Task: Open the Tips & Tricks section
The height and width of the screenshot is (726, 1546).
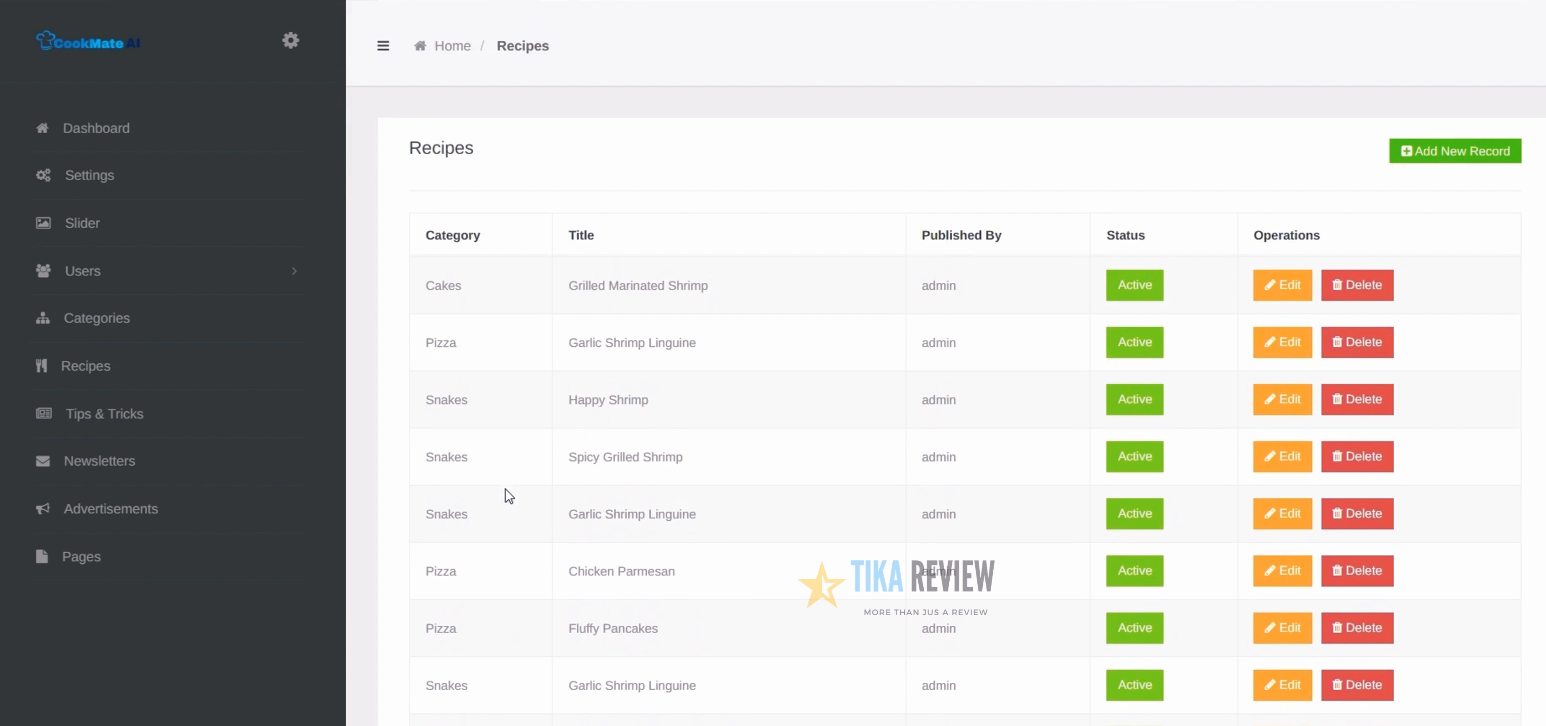Action: click(103, 413)
